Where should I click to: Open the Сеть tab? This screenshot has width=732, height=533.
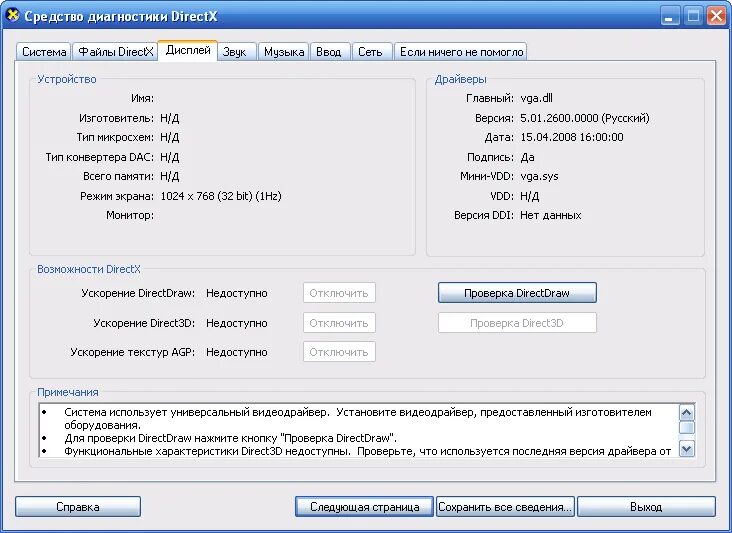click(370, 52)
